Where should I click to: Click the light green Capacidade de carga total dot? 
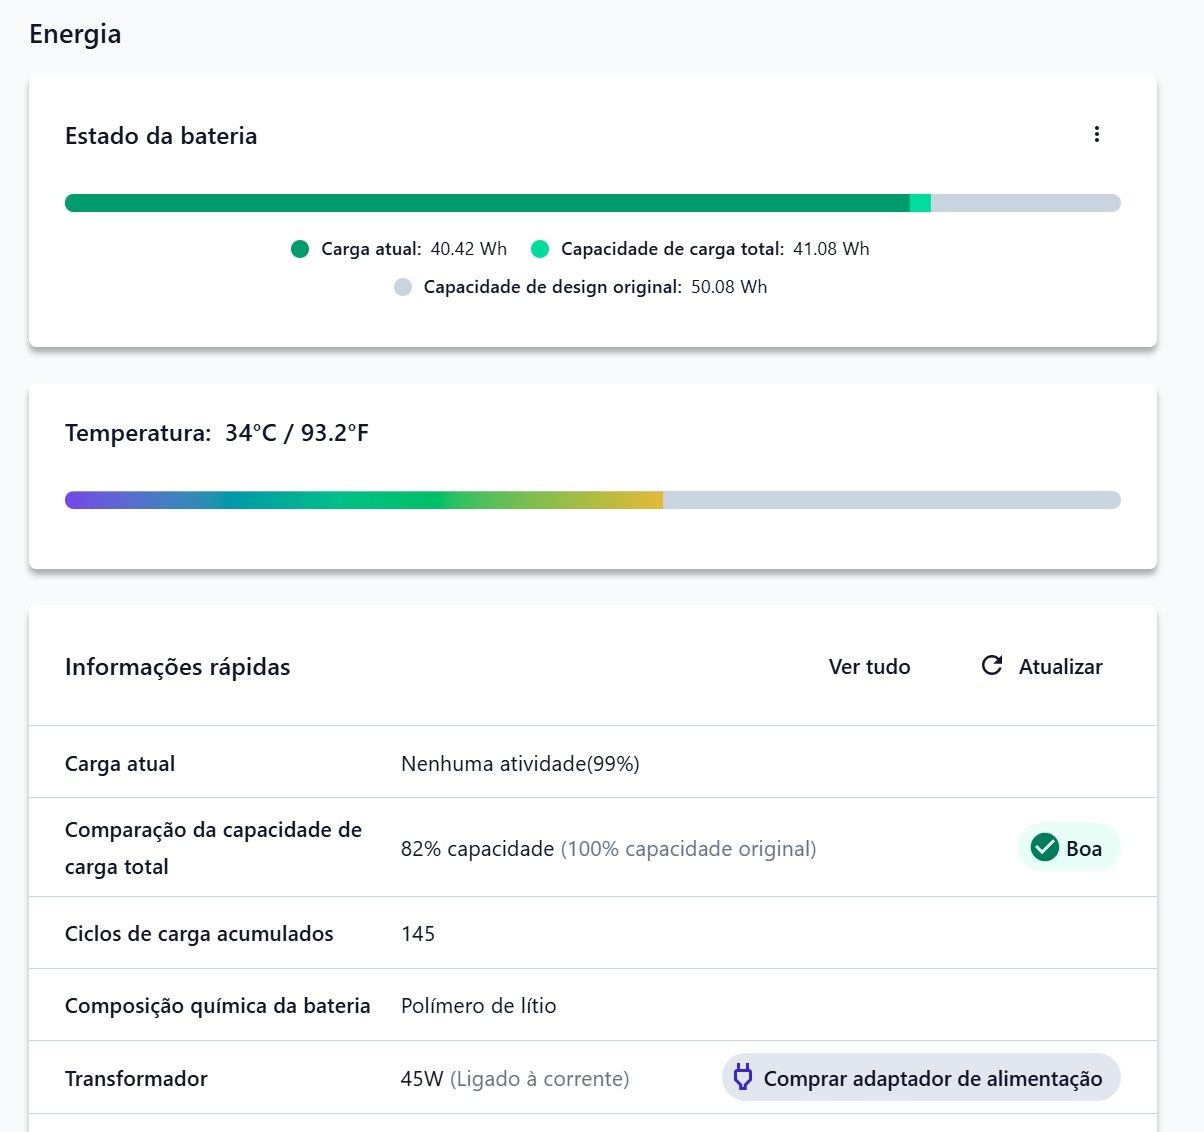(540, 249)
